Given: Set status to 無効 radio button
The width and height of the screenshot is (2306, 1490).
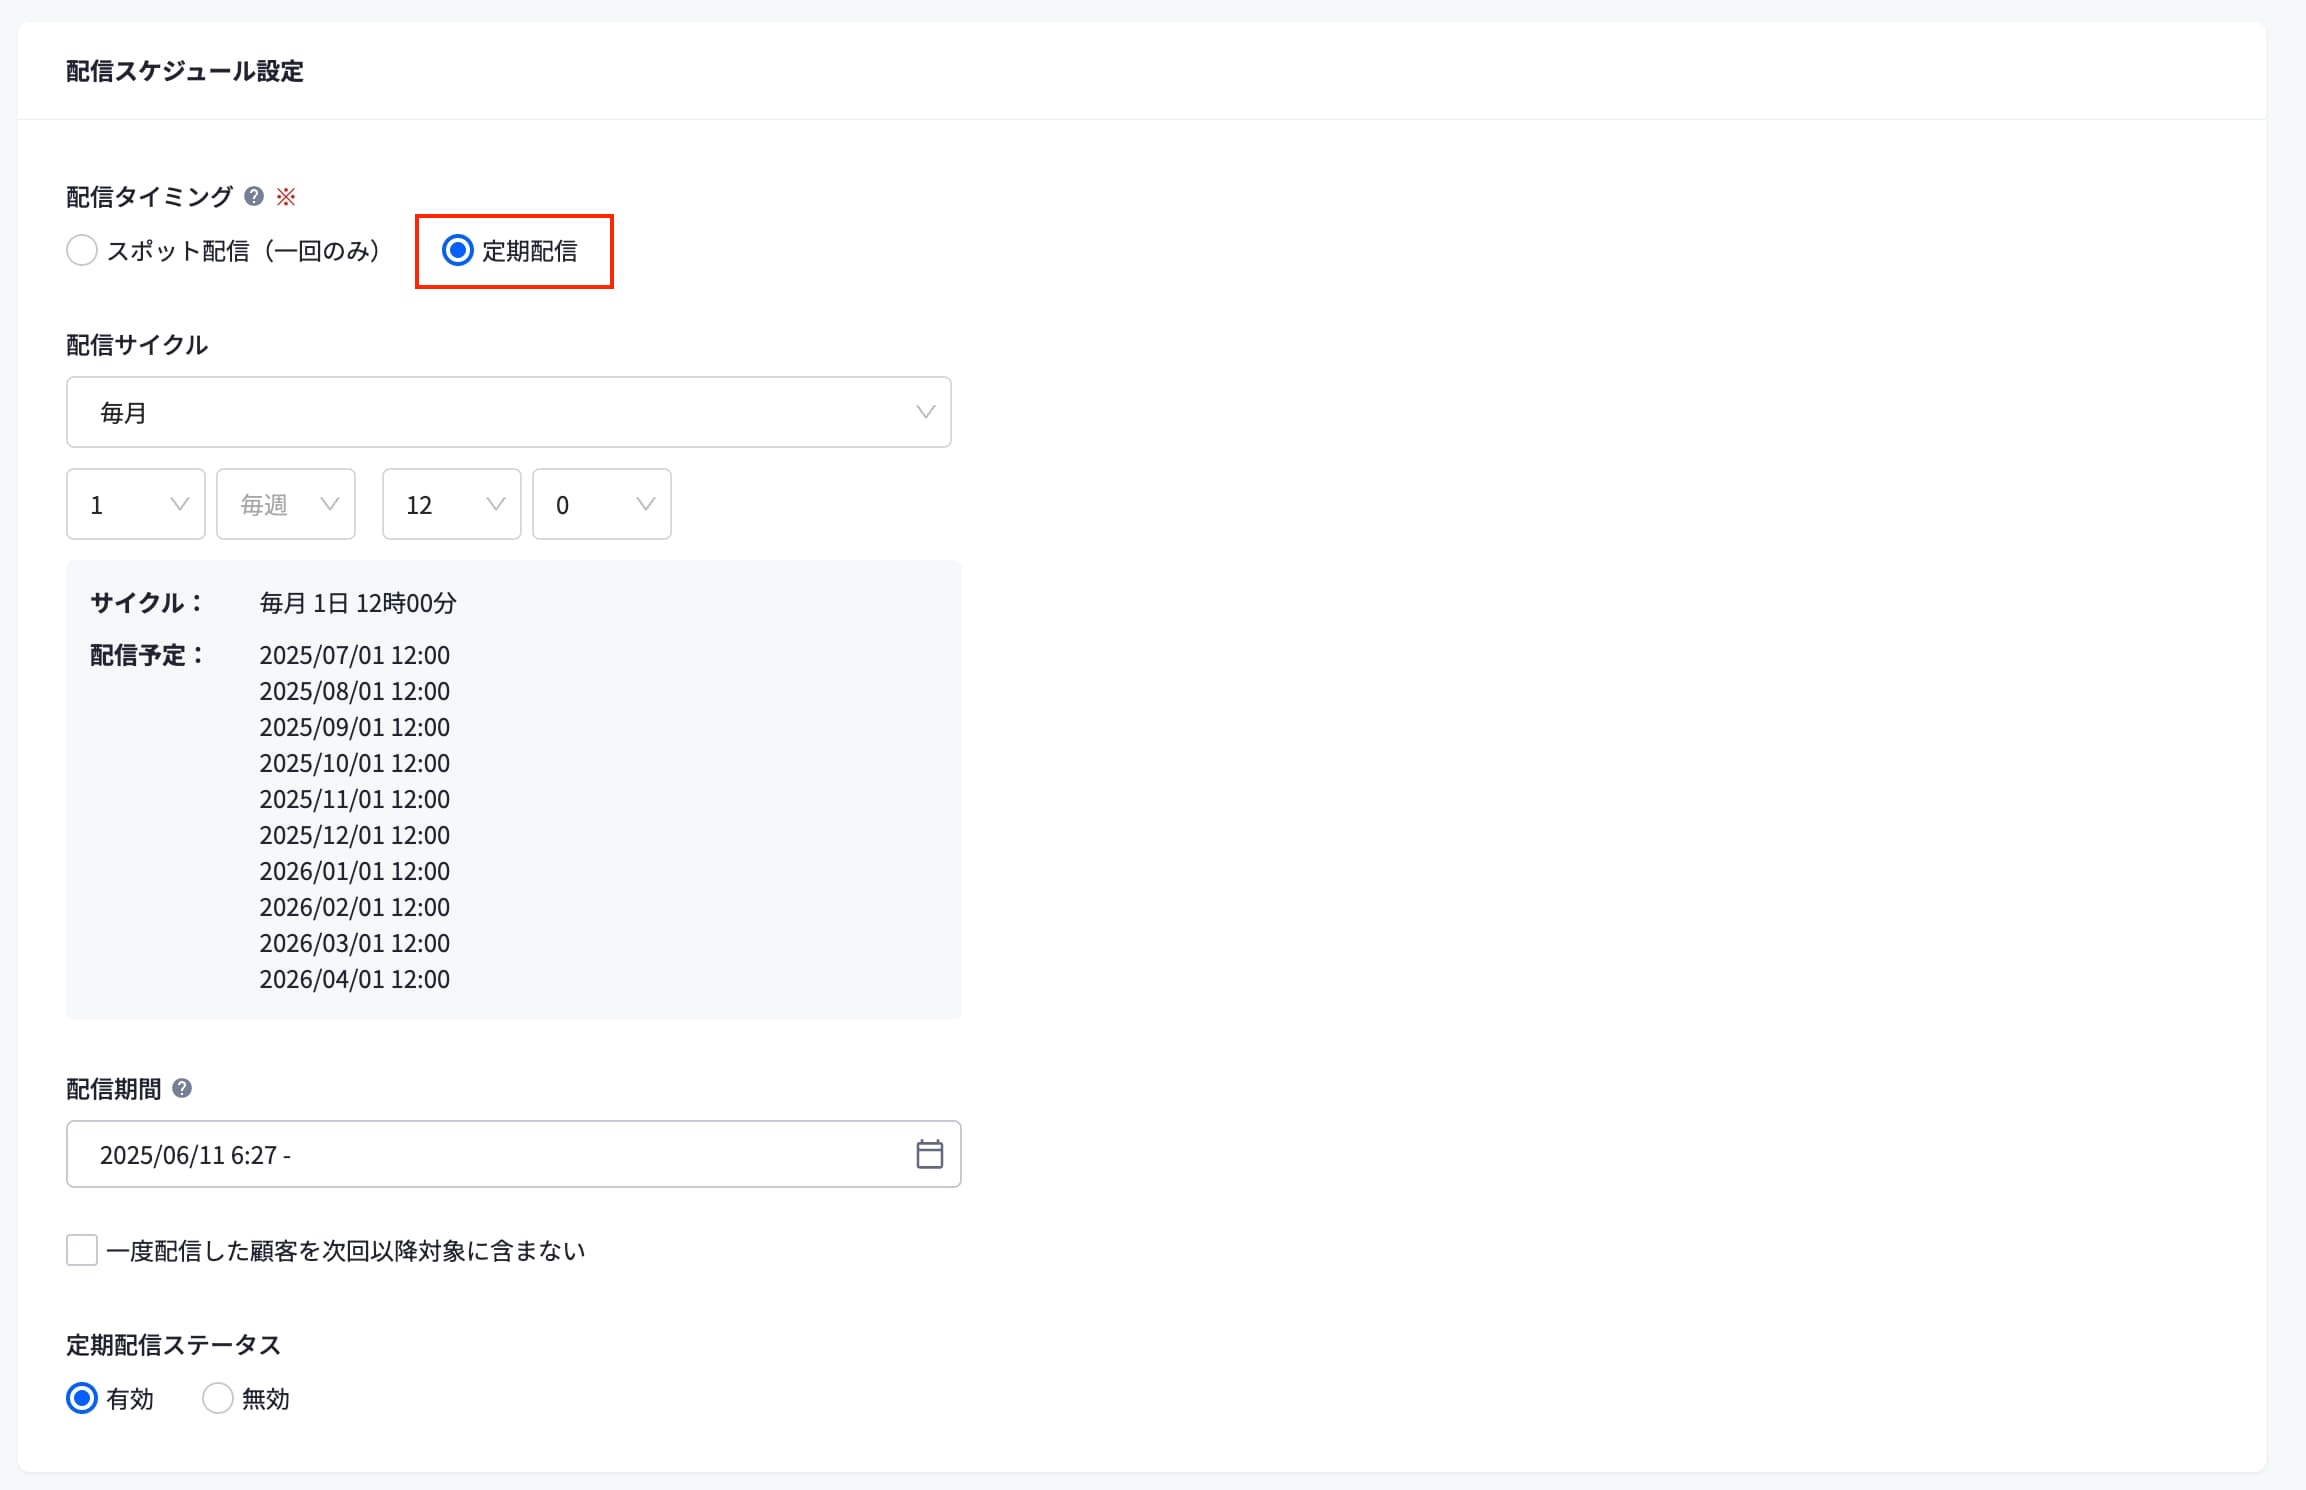Looking at the screenshot, I should [218, 1398].
